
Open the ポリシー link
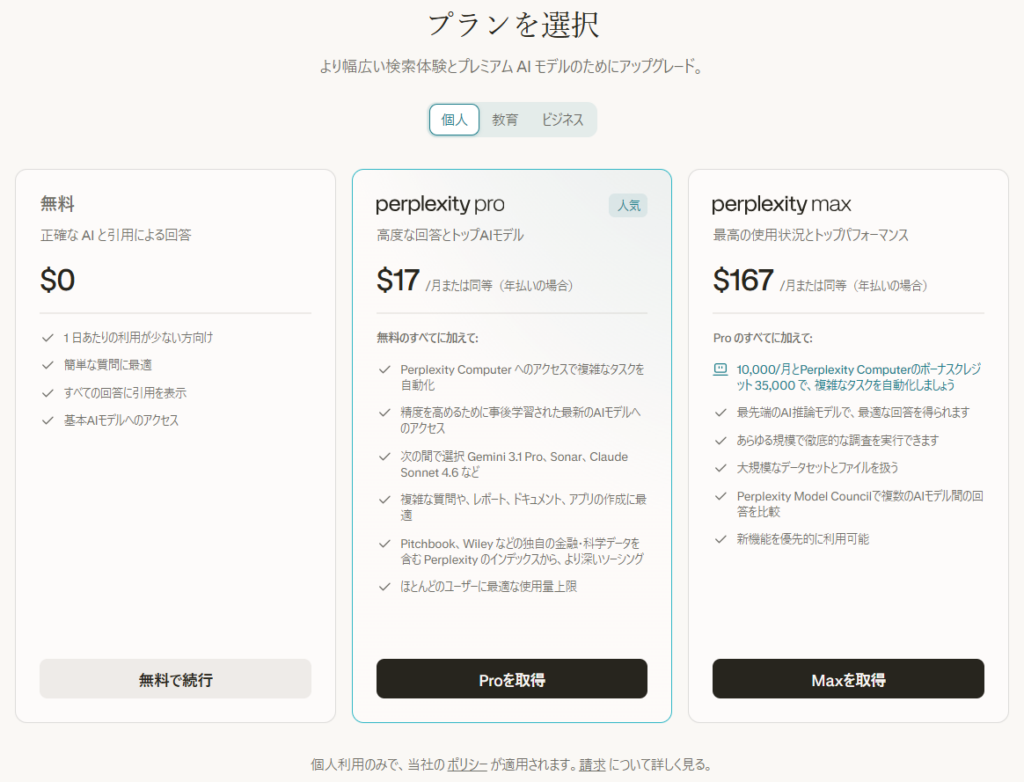(x=467, y=765)
